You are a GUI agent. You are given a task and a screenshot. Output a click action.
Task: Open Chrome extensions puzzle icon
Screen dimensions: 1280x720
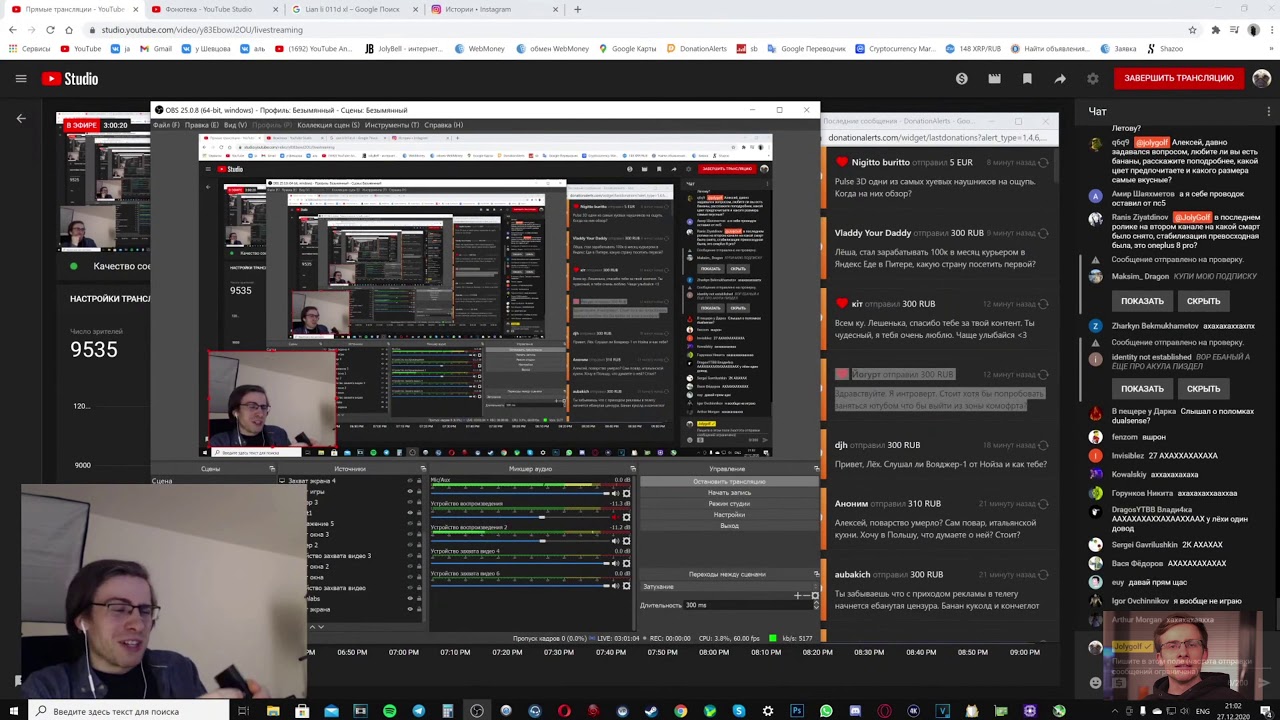coord(1216,30)
